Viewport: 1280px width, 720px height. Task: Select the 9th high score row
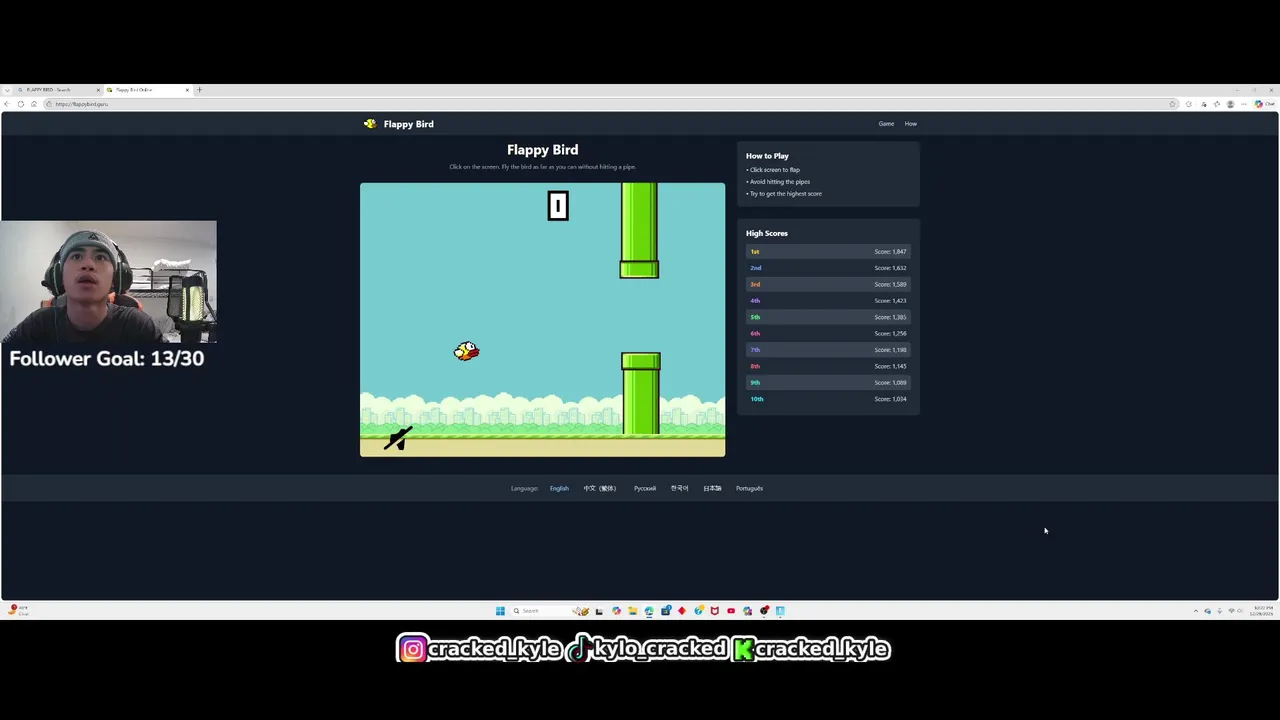point(828,382)
